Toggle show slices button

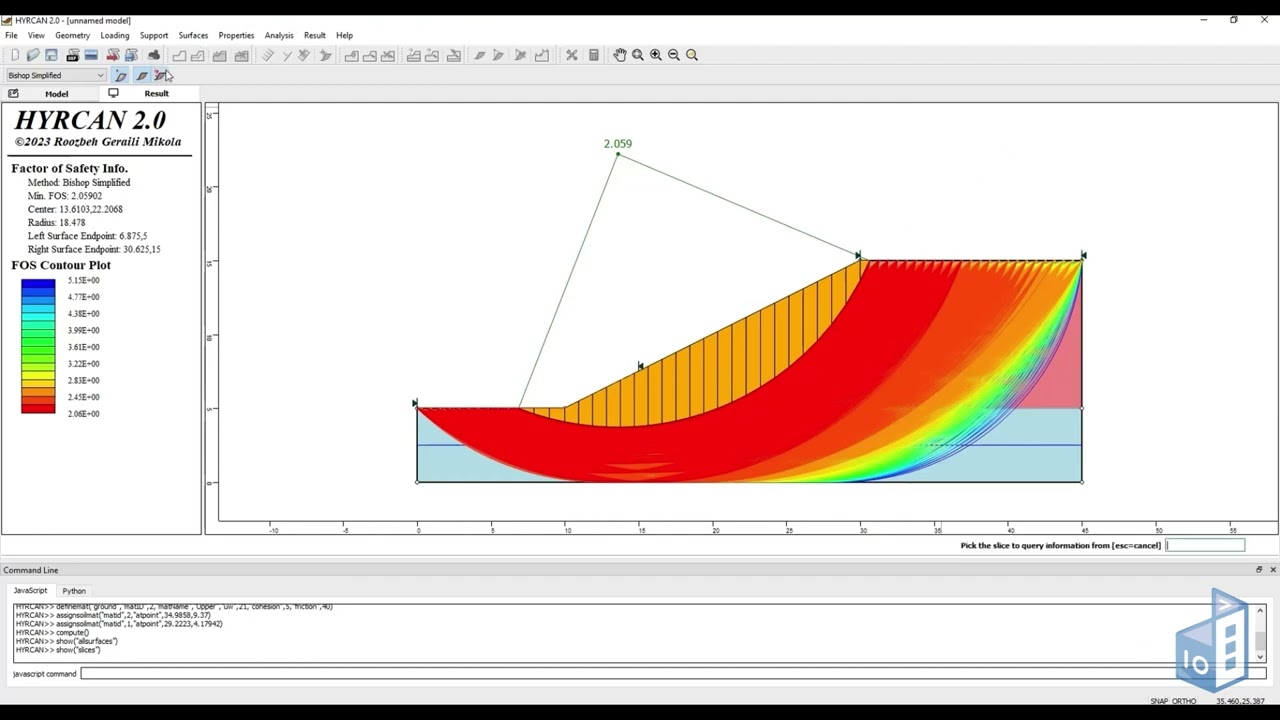click(x=161, y=75)
